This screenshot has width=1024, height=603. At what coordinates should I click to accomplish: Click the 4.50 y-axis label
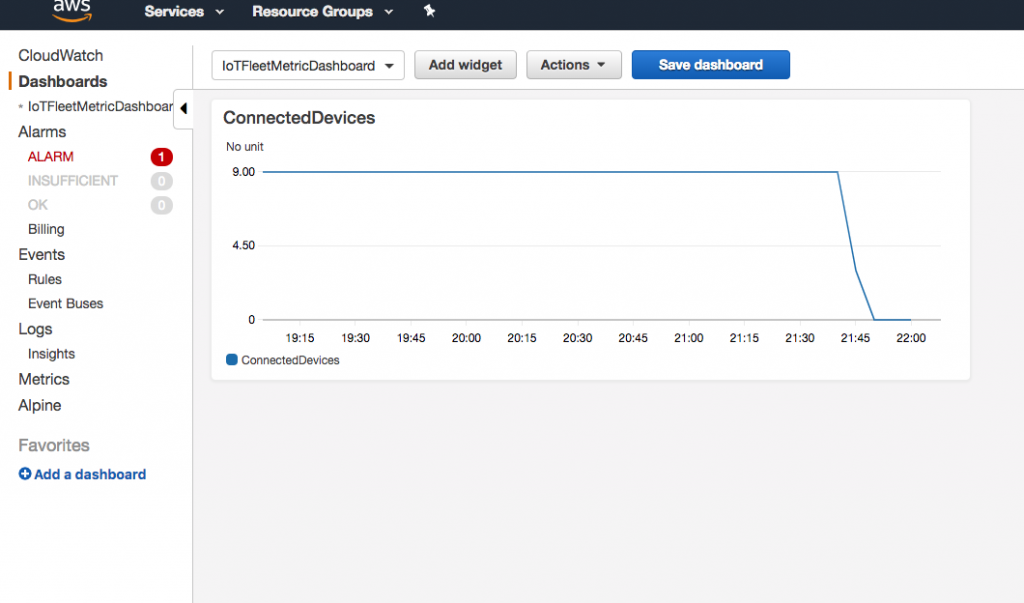pyautogui.click(x=244, y=246)
